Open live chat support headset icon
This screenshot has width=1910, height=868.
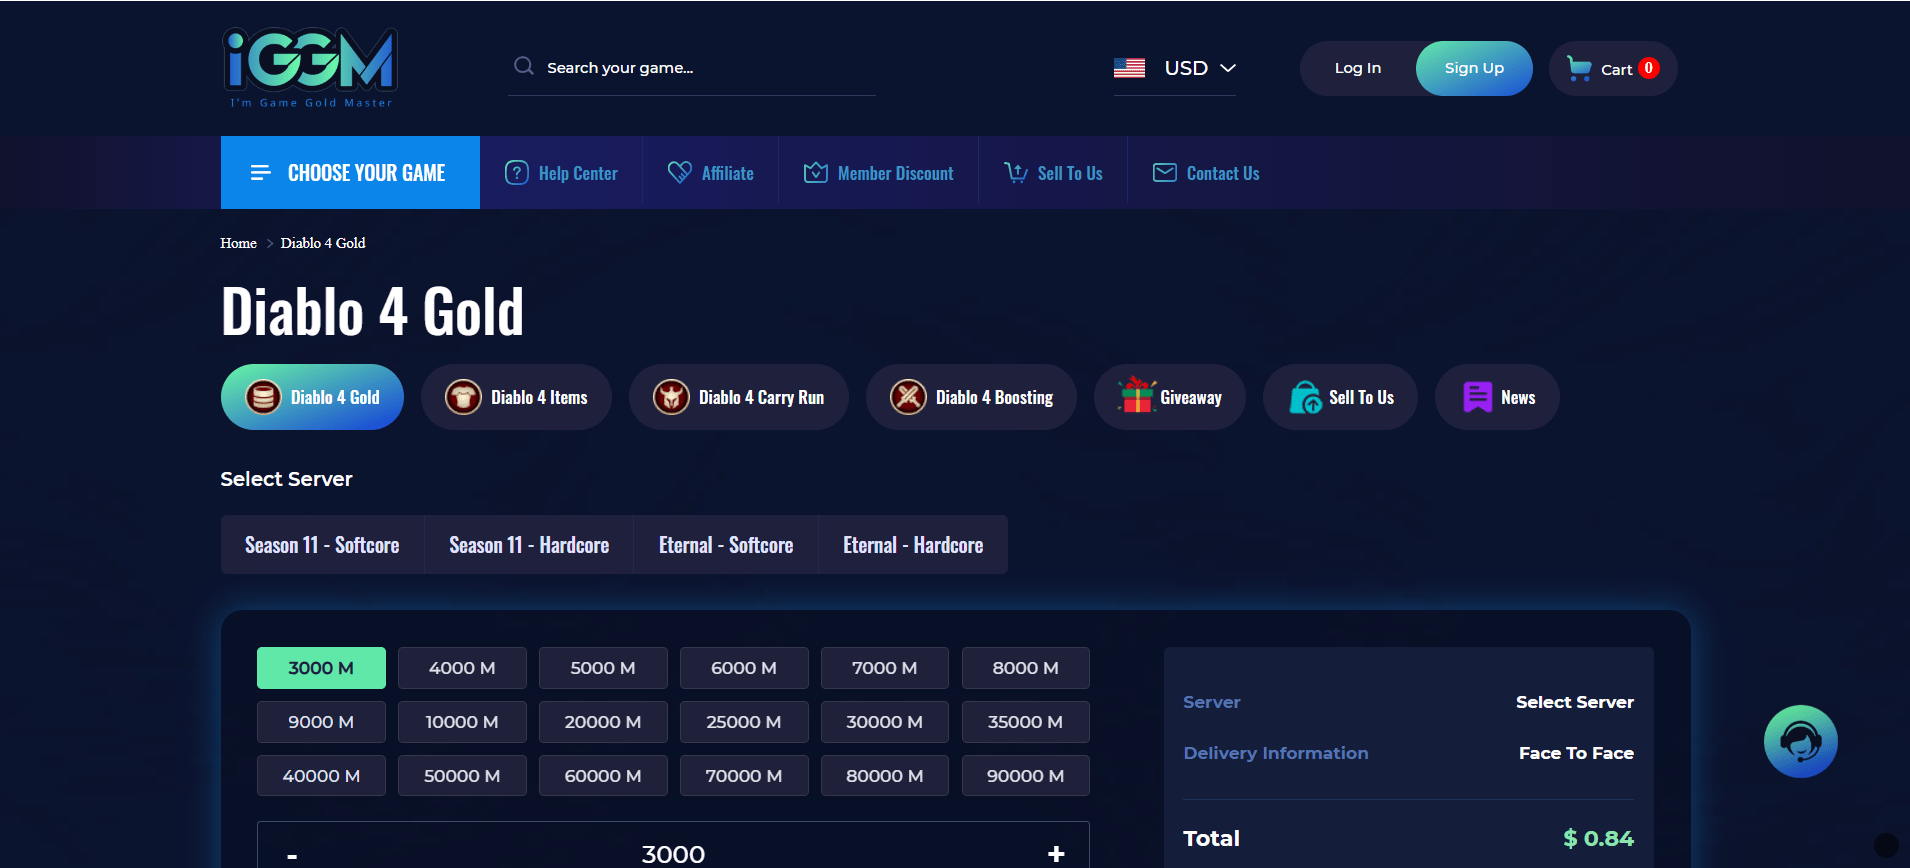1800,742
